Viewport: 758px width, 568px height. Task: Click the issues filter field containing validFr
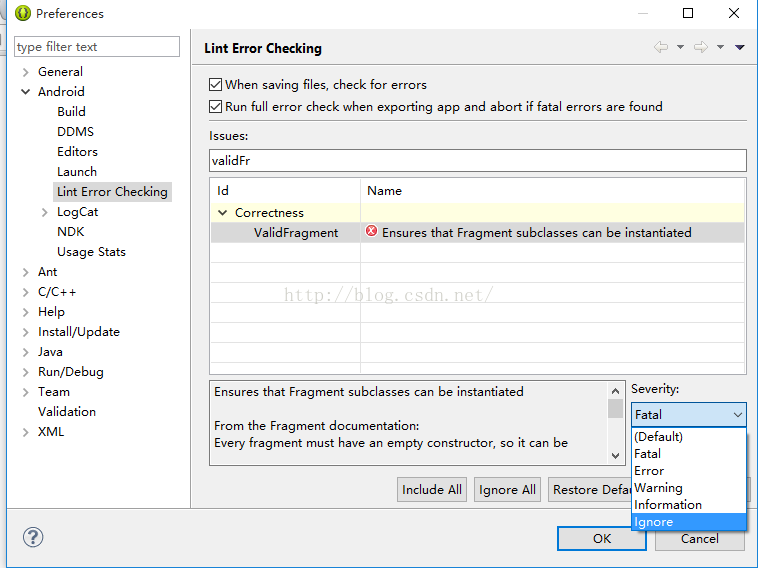[478, 160]
